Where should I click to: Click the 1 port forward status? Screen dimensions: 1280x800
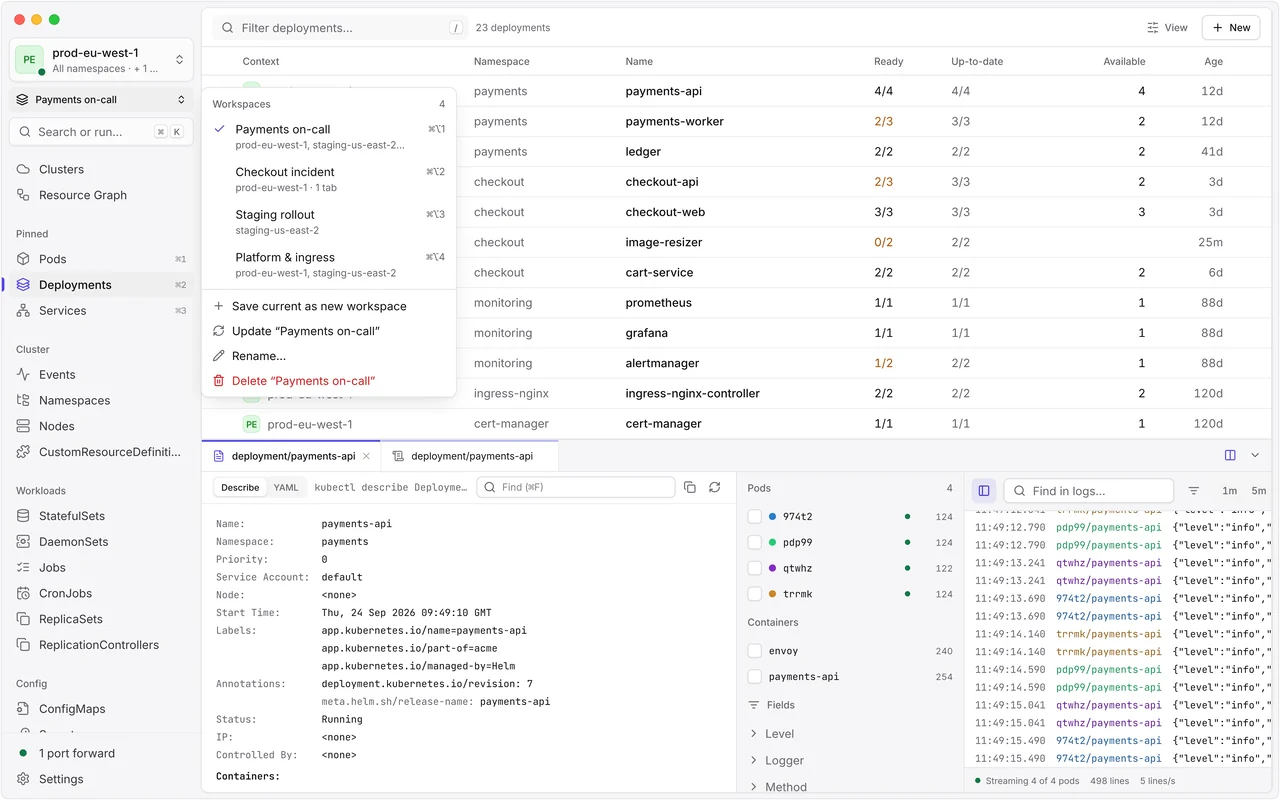67,753
